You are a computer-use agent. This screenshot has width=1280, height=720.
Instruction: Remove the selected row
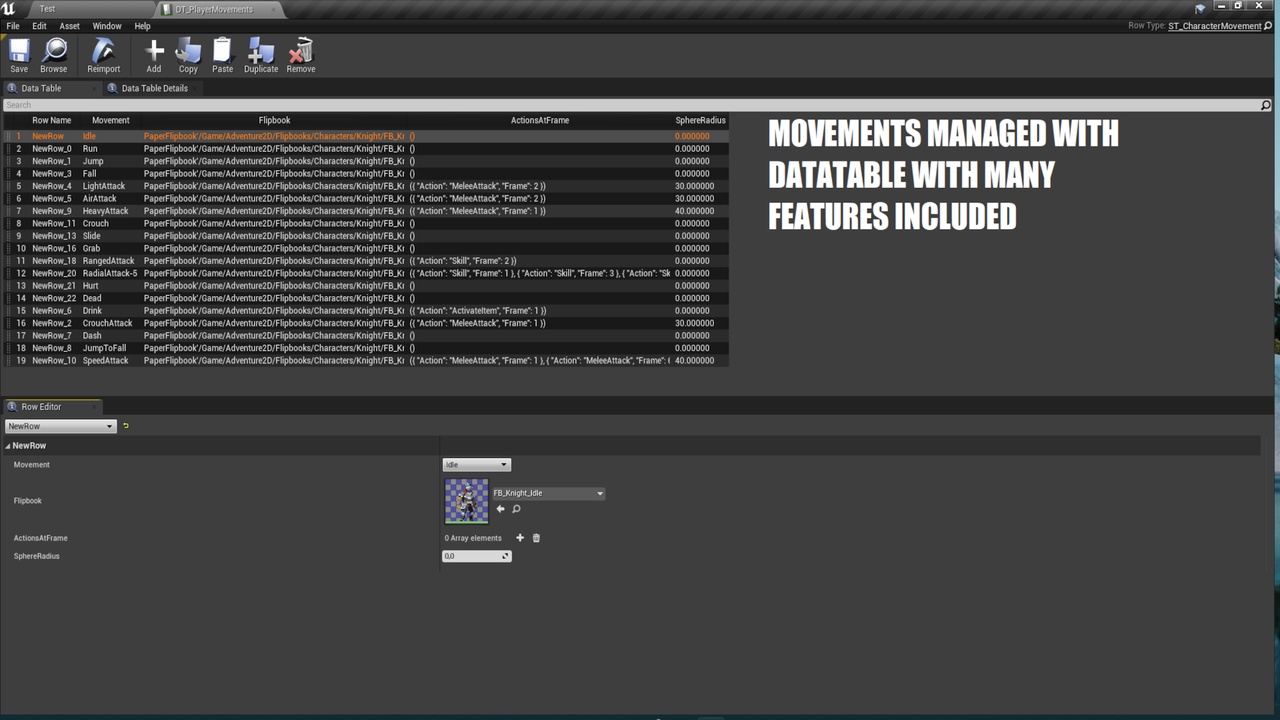[x=301, y=55]
